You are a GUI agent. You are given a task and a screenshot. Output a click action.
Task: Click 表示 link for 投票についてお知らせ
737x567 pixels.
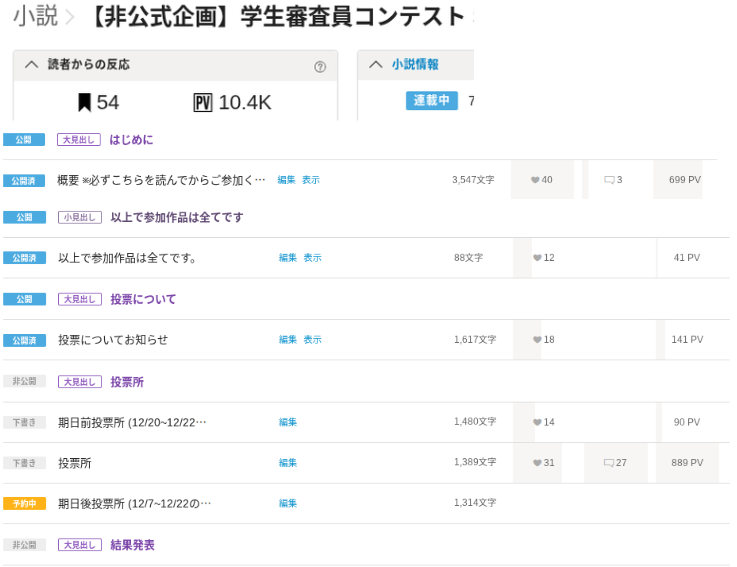[312, 340]
